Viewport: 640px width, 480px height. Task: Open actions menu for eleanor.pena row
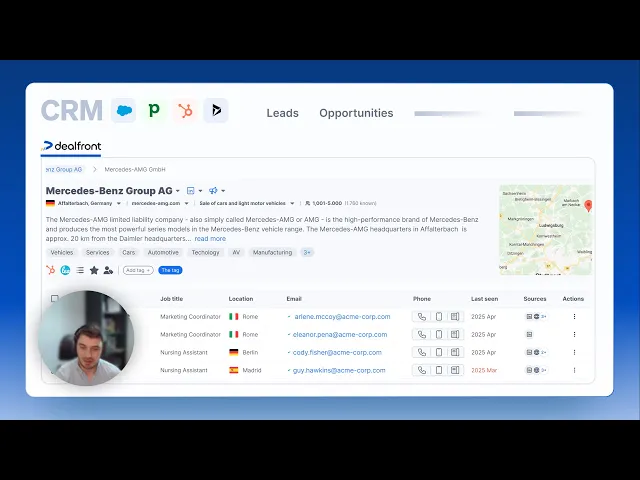coord(574,335)
